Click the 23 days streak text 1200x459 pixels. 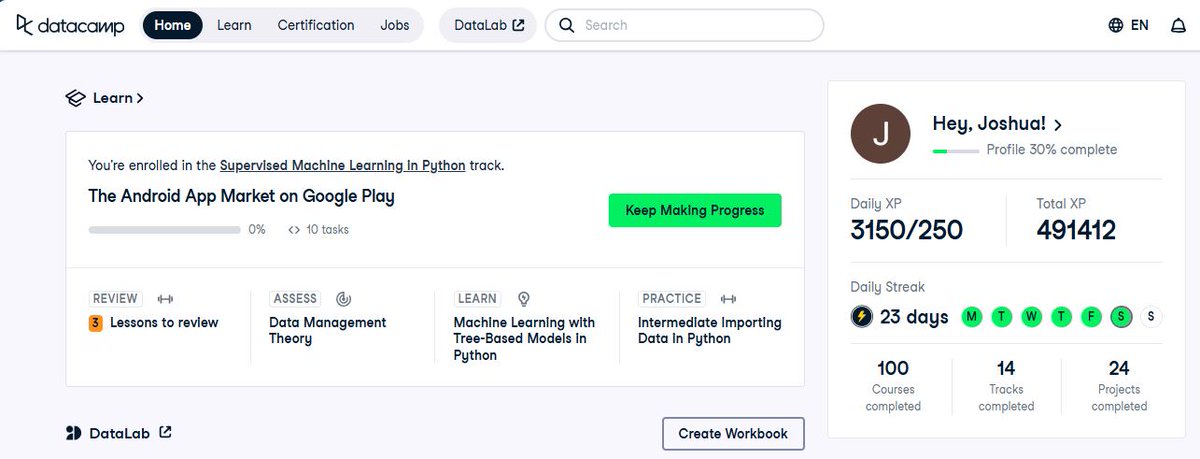click(x=914, y=317)
